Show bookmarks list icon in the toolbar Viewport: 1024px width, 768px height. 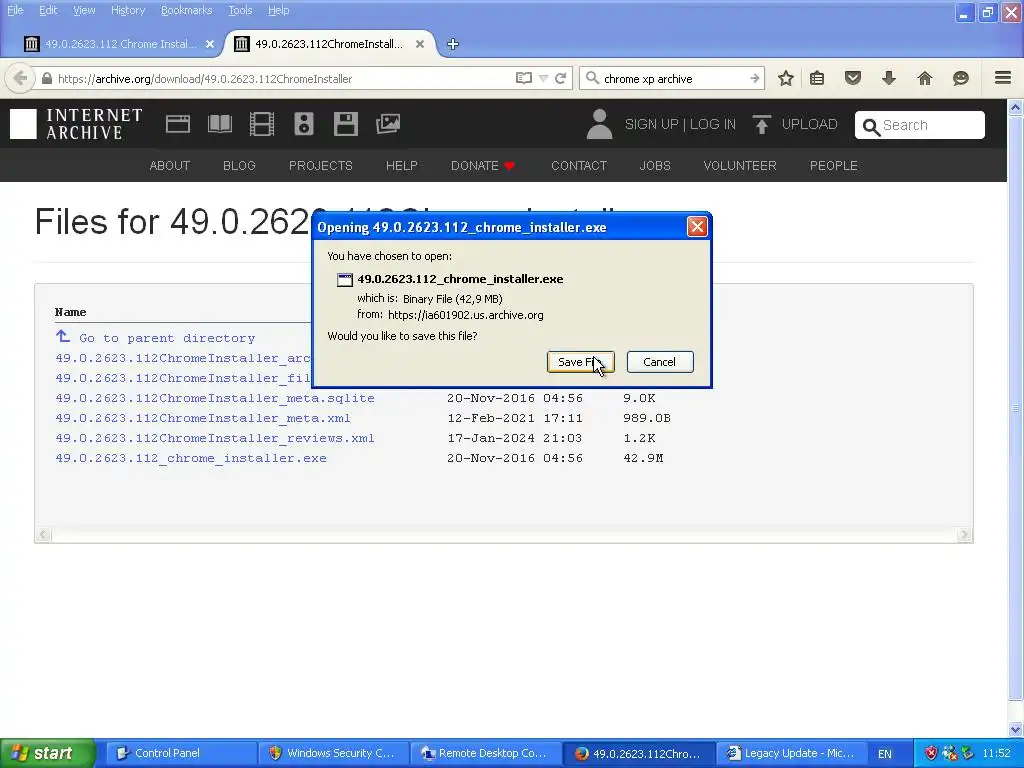[x=817, y=78]
